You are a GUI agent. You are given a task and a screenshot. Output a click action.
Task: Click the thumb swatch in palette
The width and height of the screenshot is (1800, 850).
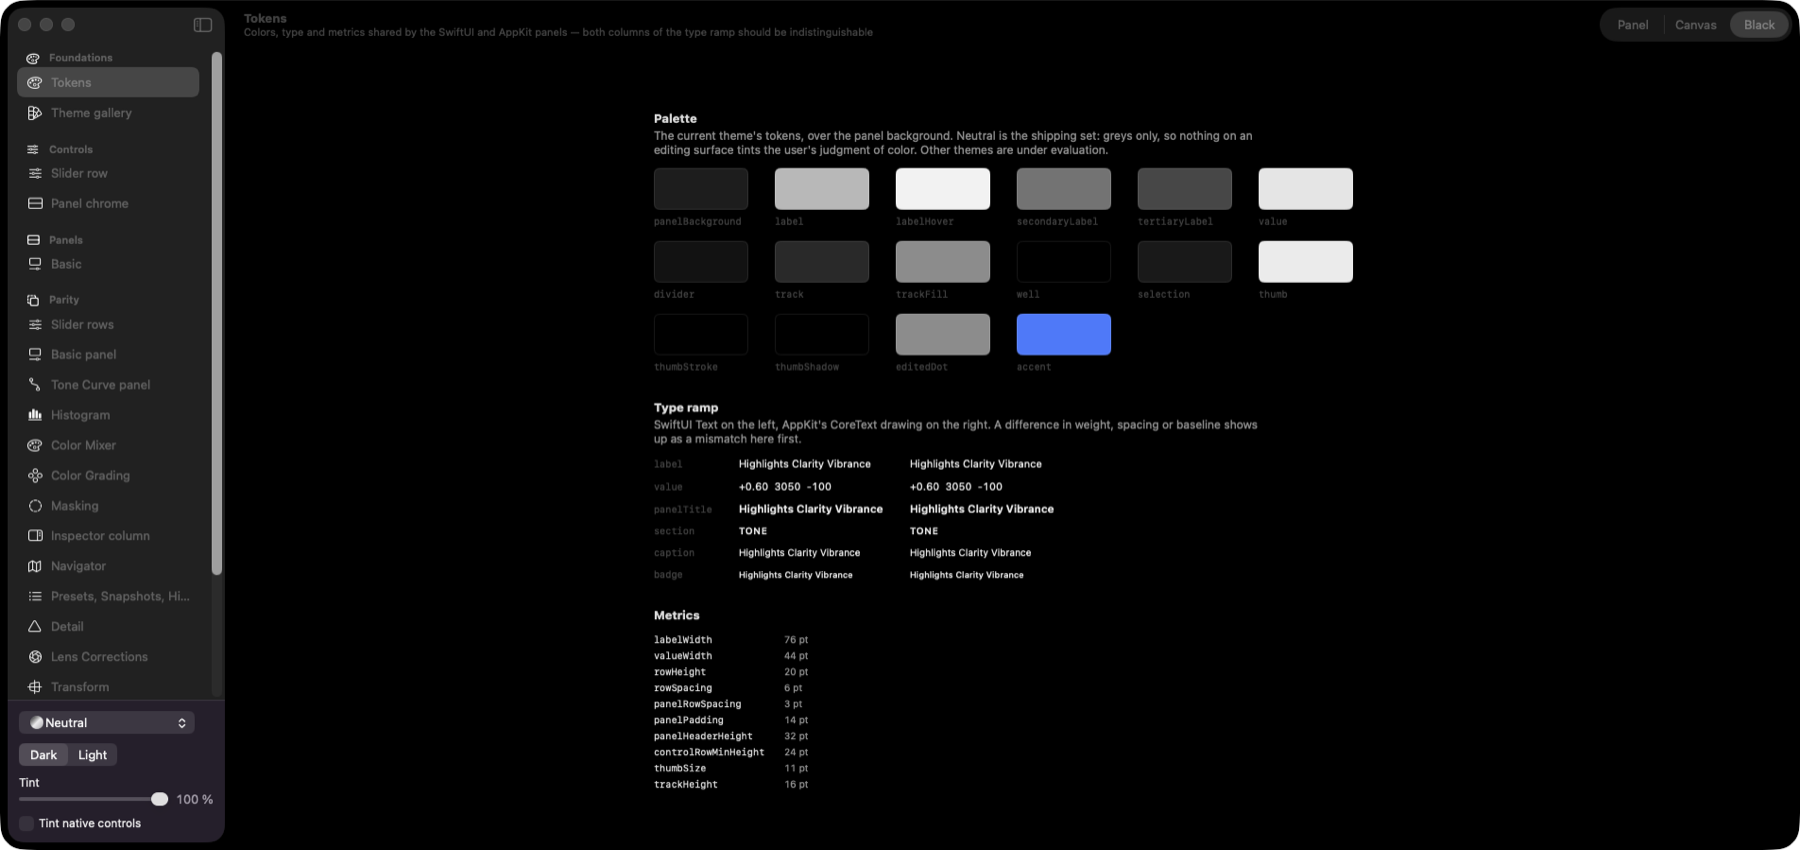click(1305, 261)
